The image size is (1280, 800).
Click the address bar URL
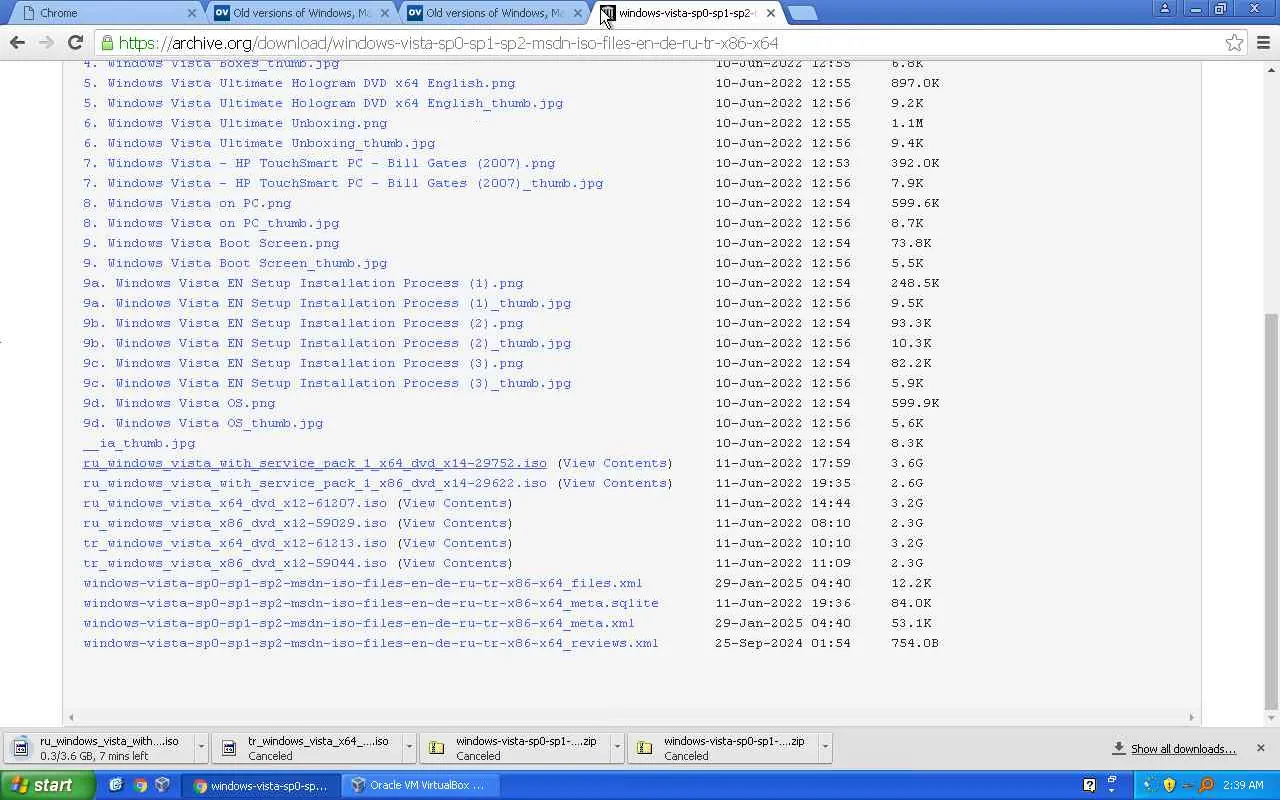(448, 43)
